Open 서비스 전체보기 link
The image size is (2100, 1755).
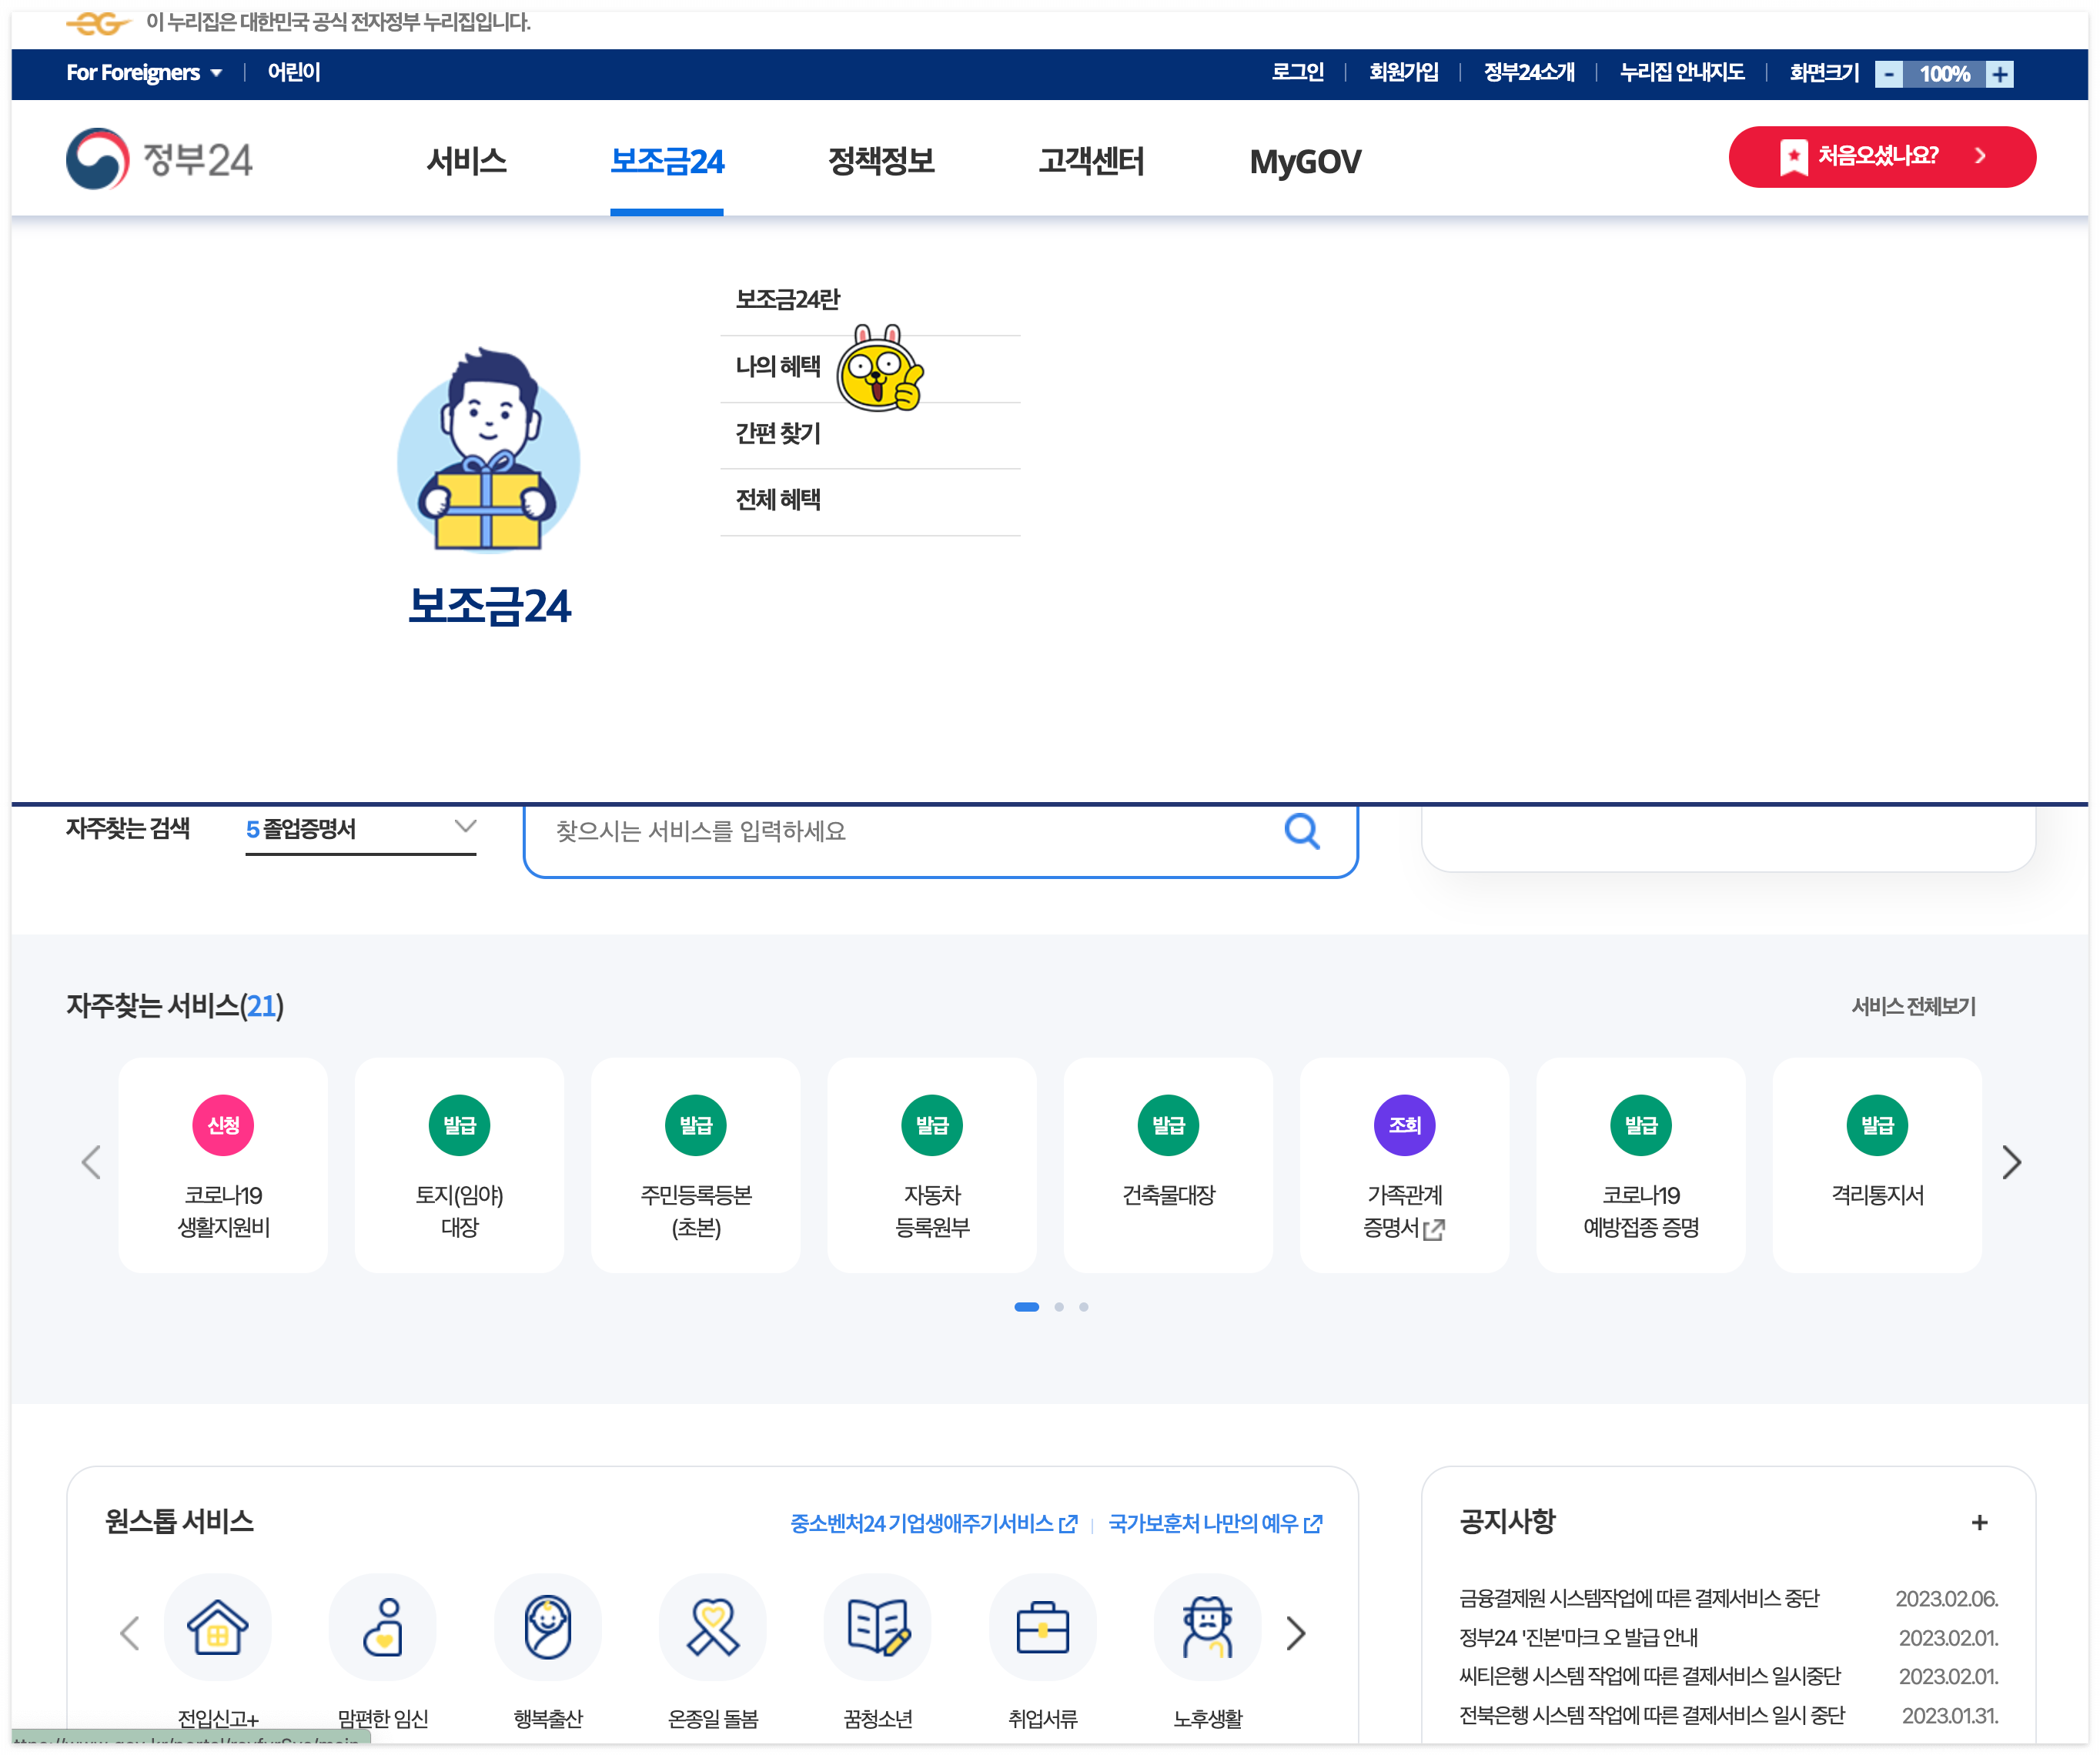click(1913, 1007)
